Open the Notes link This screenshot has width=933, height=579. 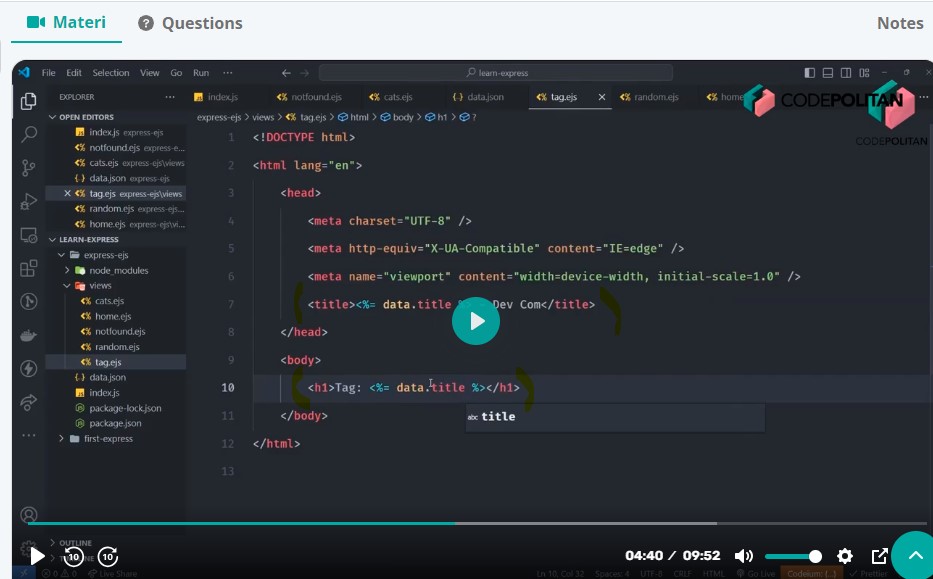tap(900, 23)
